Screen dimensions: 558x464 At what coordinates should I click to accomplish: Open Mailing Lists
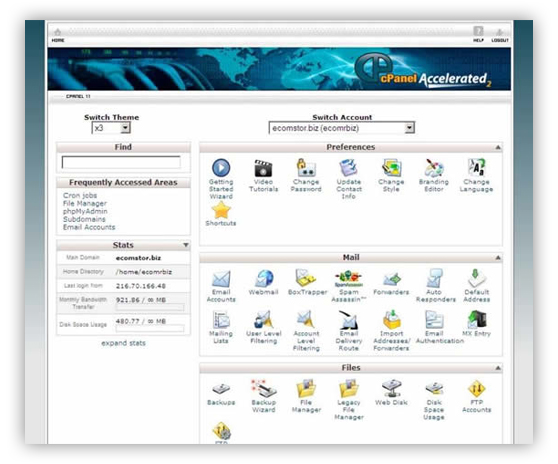(221, 320)
